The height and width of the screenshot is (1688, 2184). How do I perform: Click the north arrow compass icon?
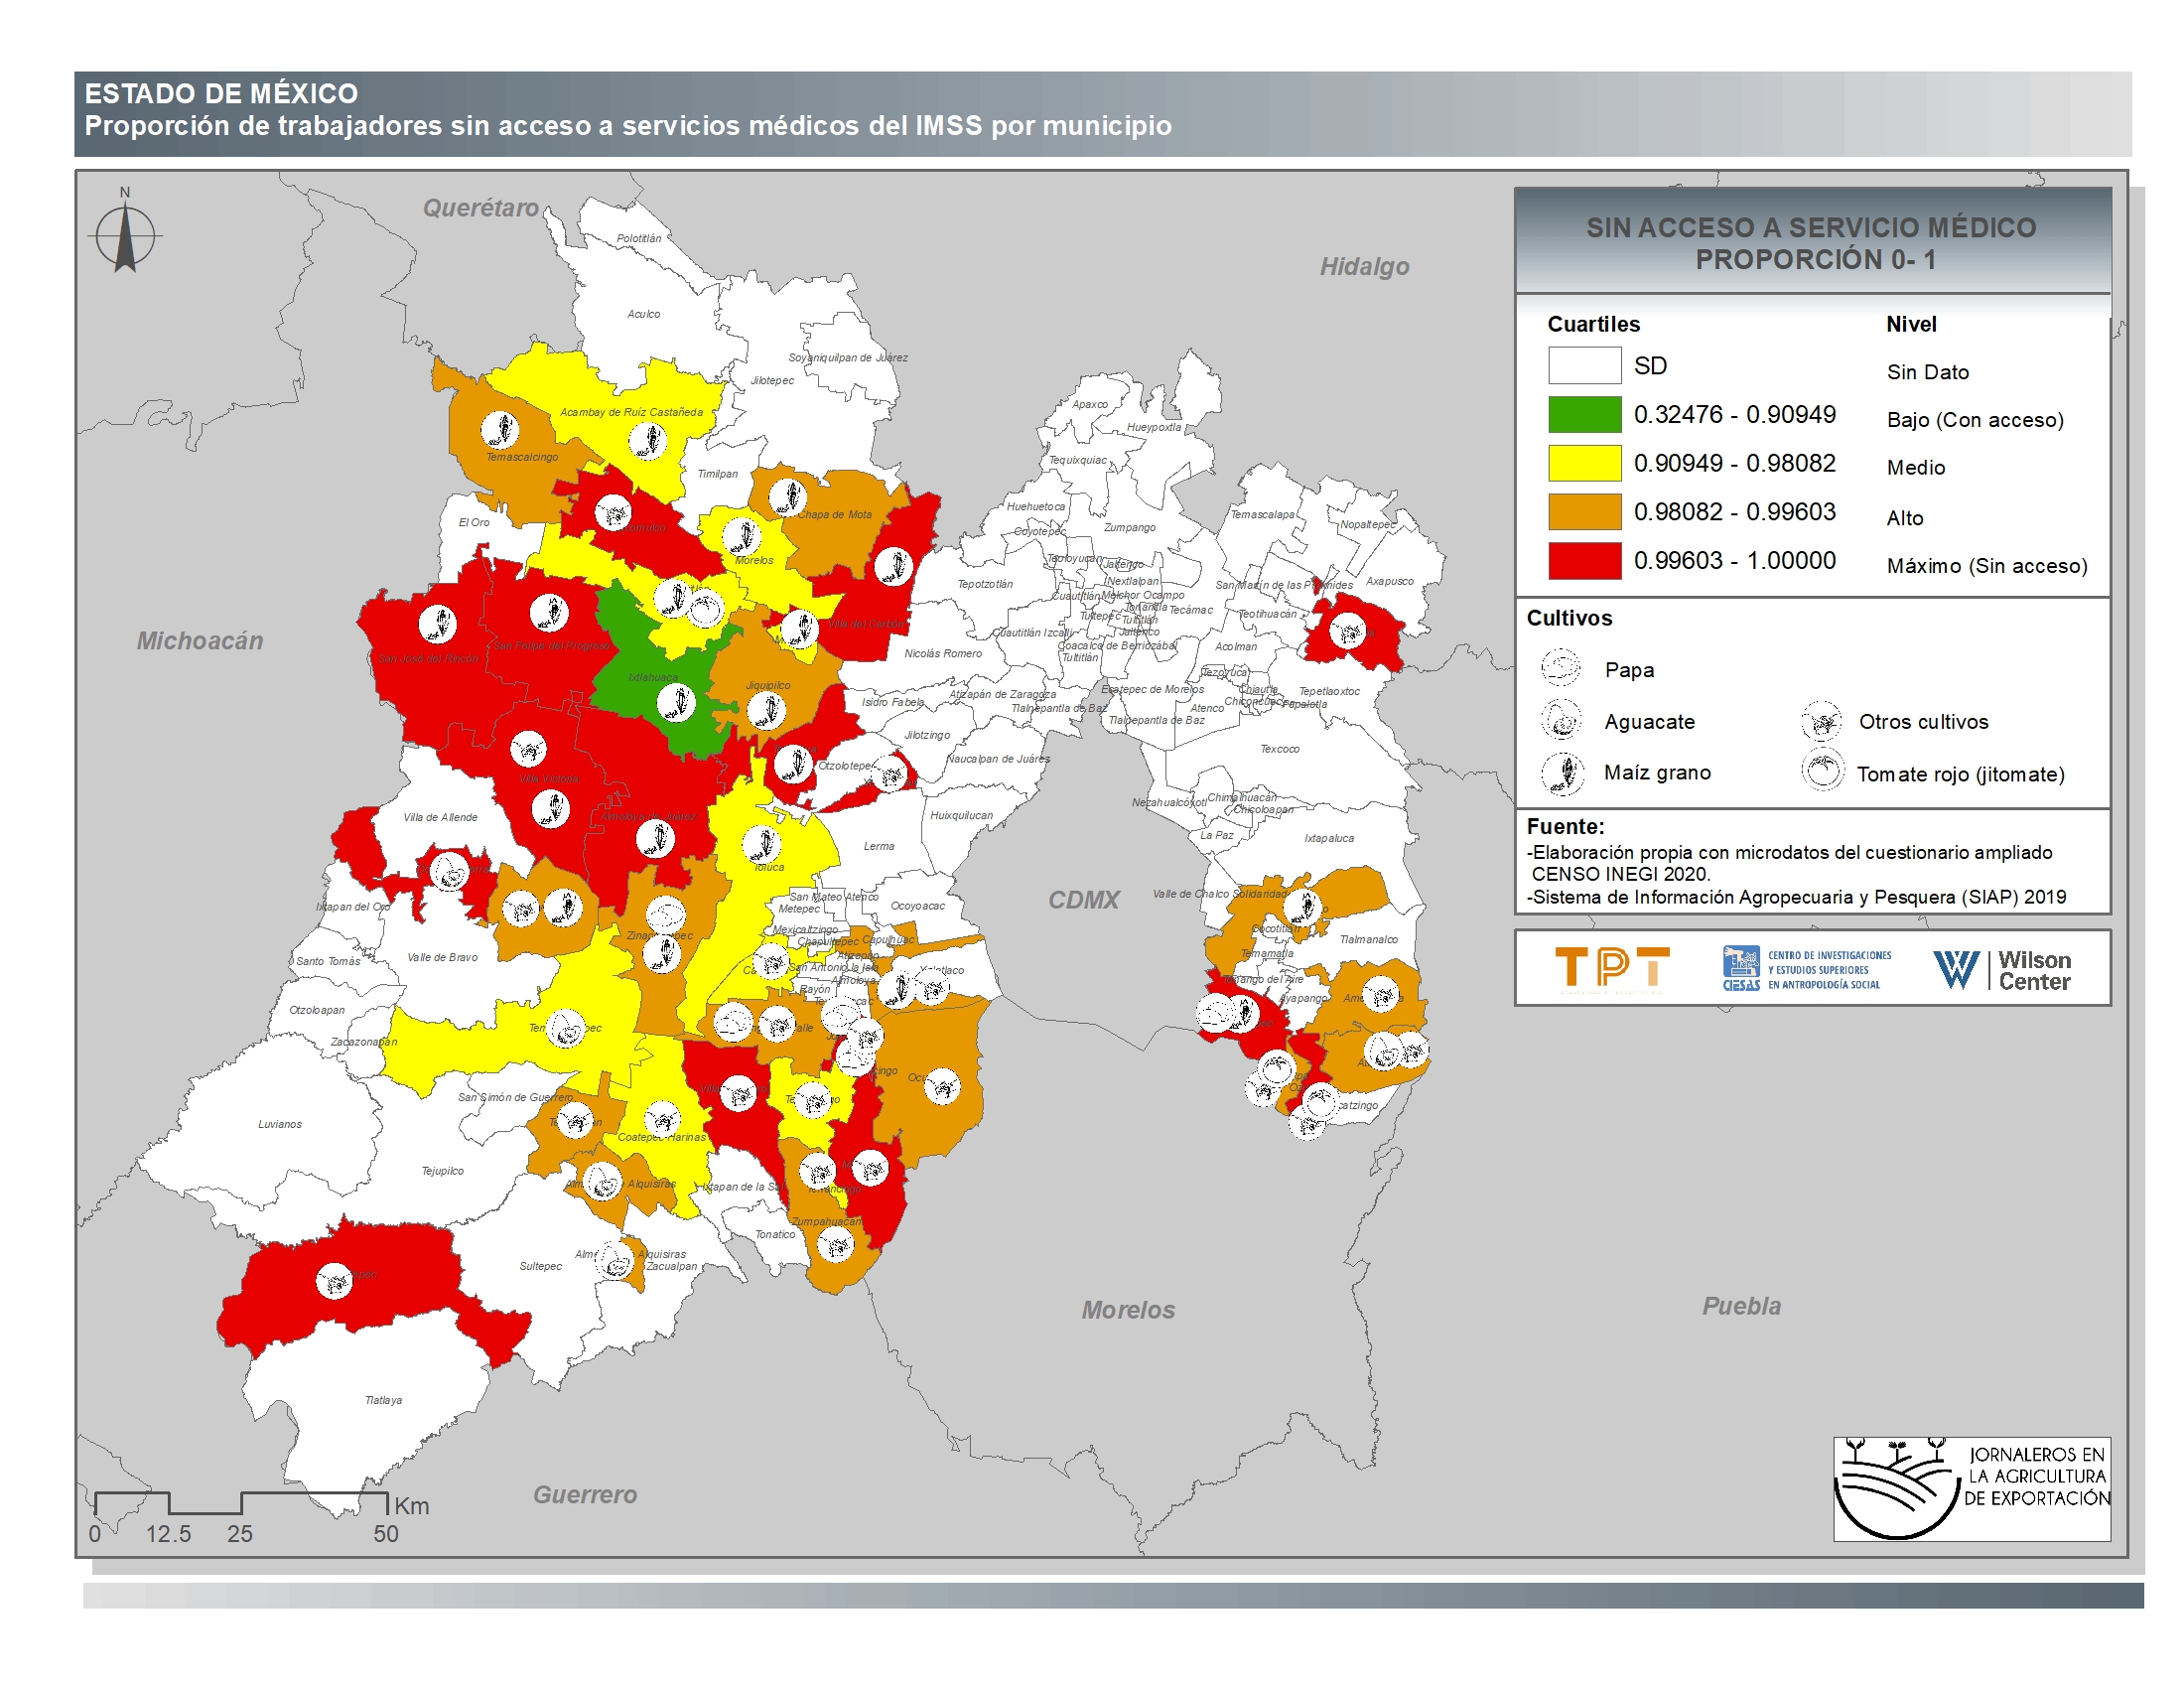click(125, 237)
